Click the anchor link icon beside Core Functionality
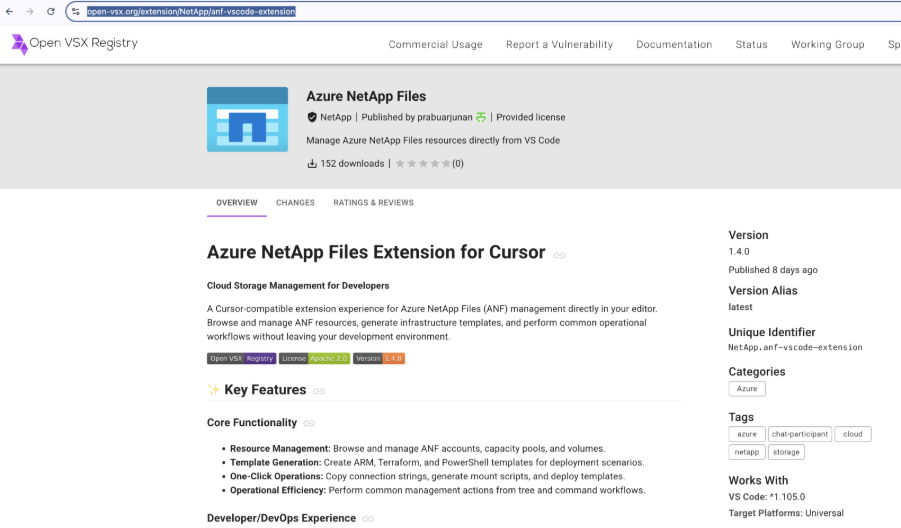The width and height of the screenshot is (901, 528). tap(309, 423)
